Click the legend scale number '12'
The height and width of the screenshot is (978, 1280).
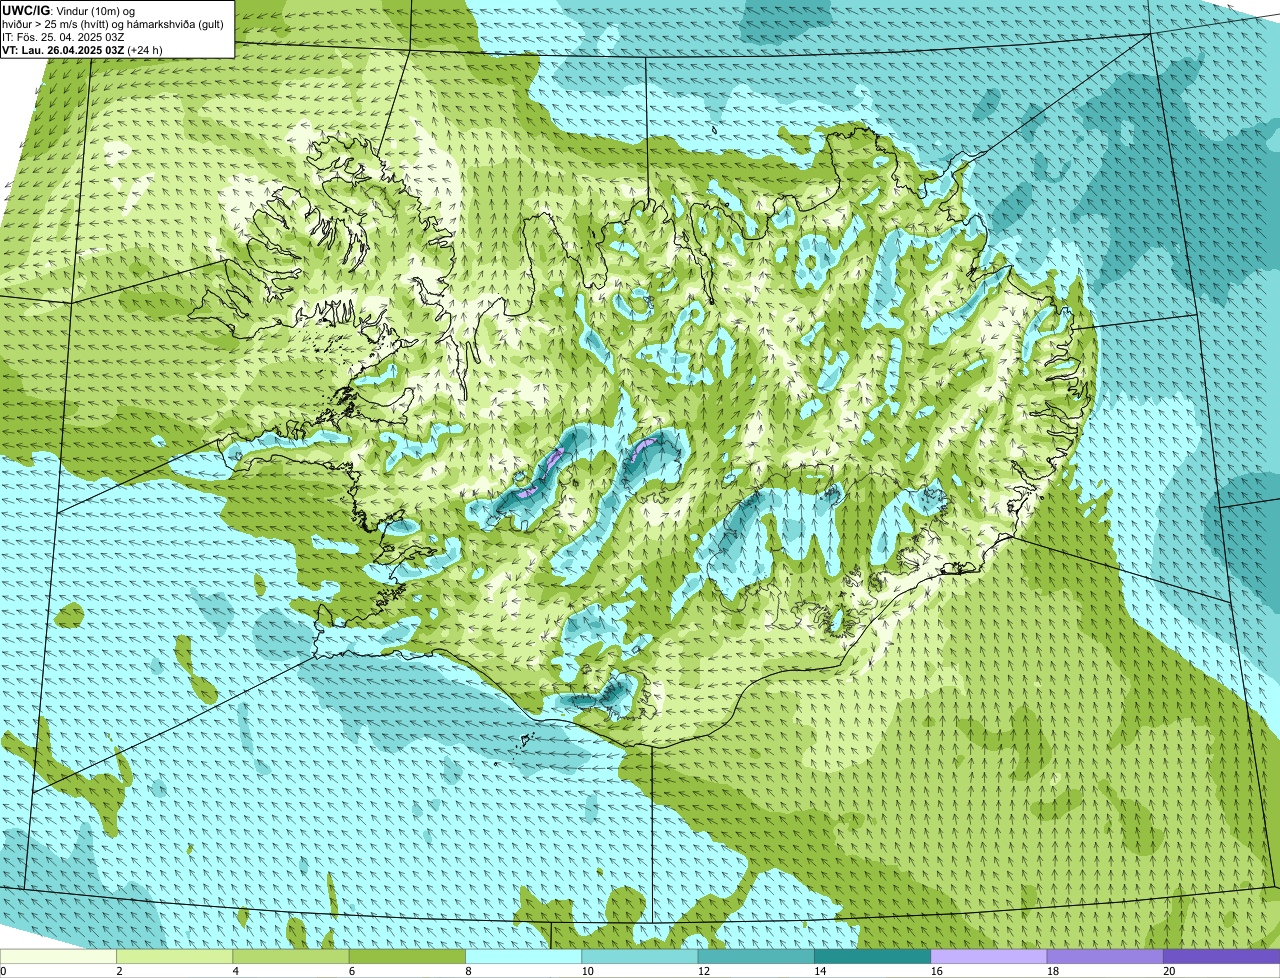tap(703, 971)
